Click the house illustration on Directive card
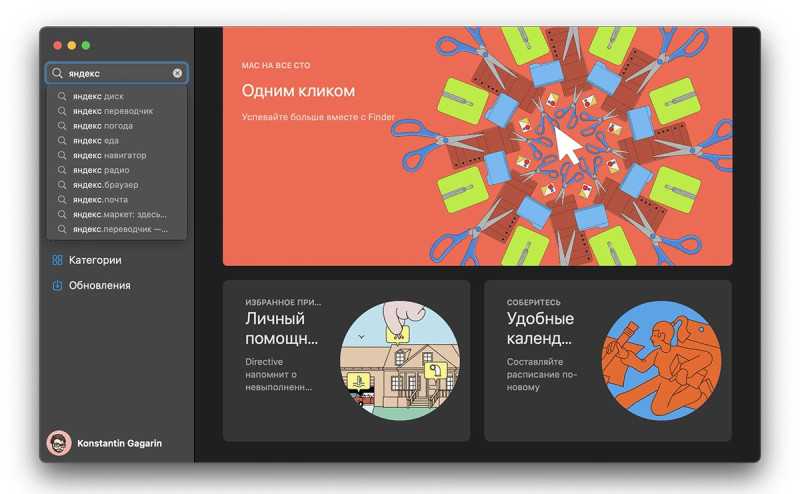Image resolution: width=800 pixels, height=494 pixels. (x=400, y=360)
